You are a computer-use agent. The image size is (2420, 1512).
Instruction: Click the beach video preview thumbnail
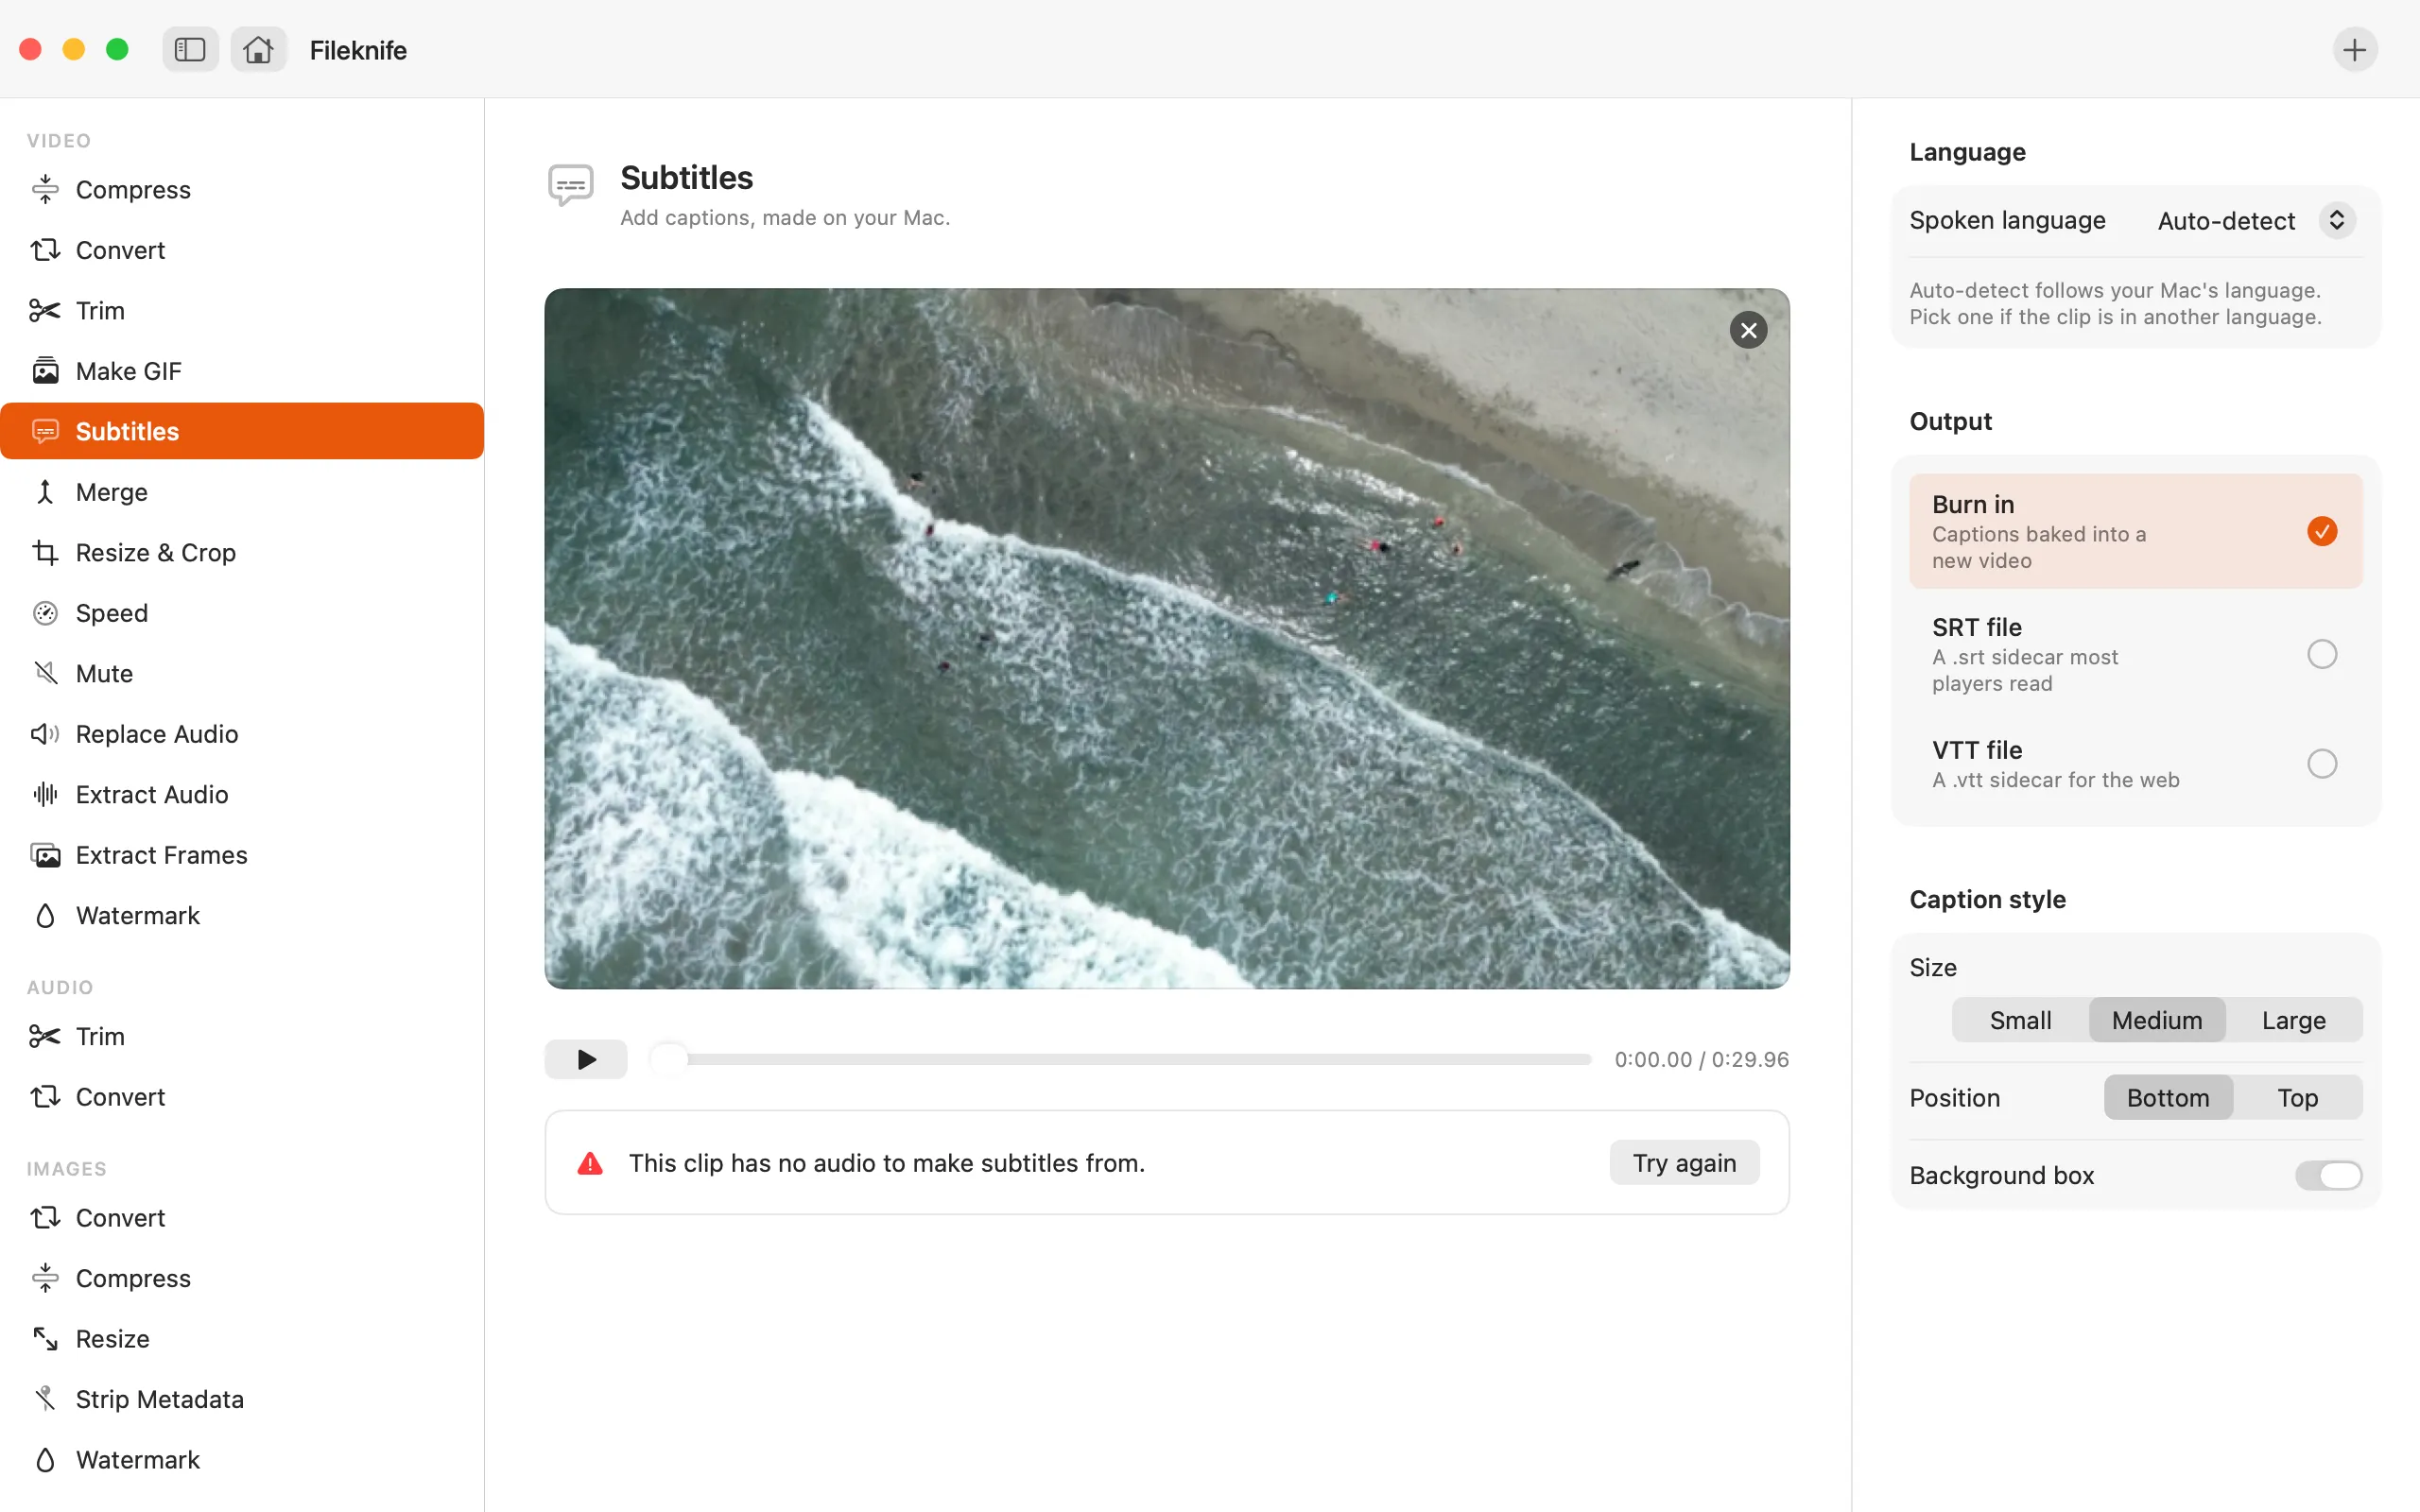[x=1167, y=639]
